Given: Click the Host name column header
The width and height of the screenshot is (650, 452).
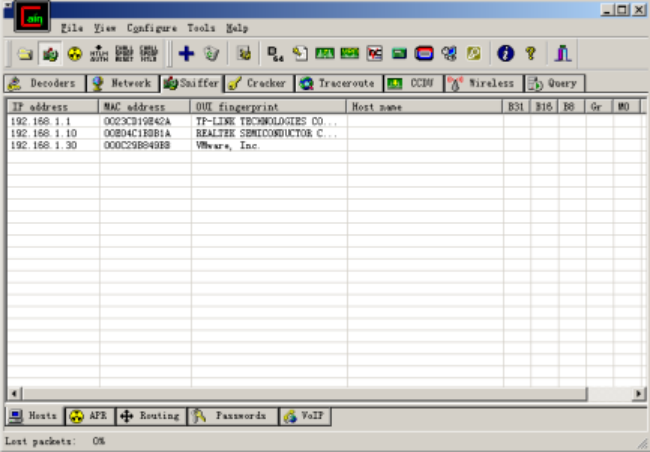Looking at the screenshot, I should 424,107.
